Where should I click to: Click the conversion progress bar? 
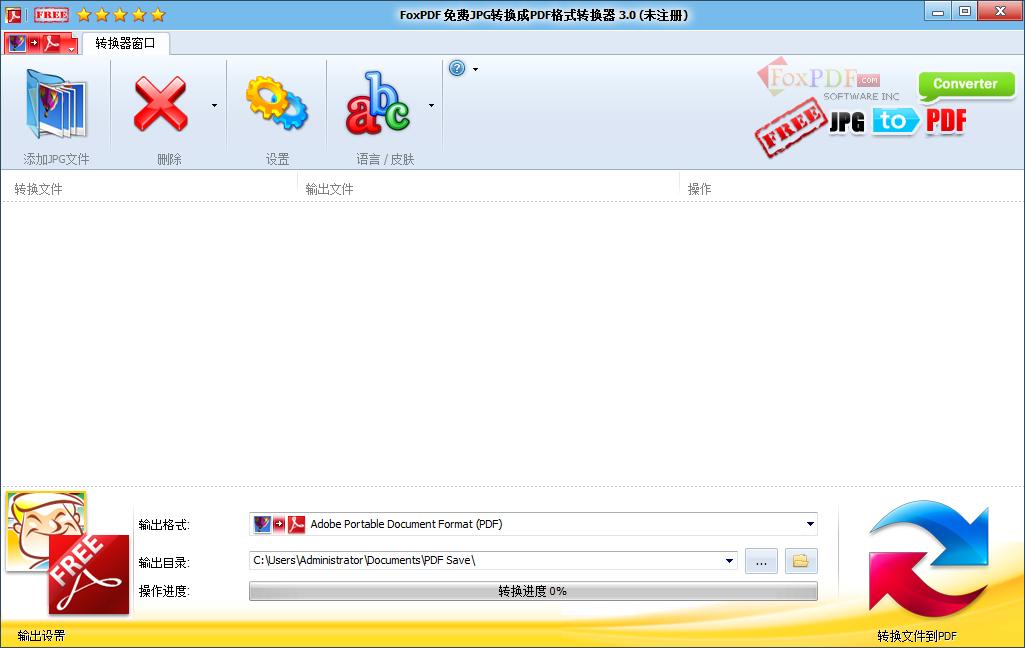click(x=533, y=591)
